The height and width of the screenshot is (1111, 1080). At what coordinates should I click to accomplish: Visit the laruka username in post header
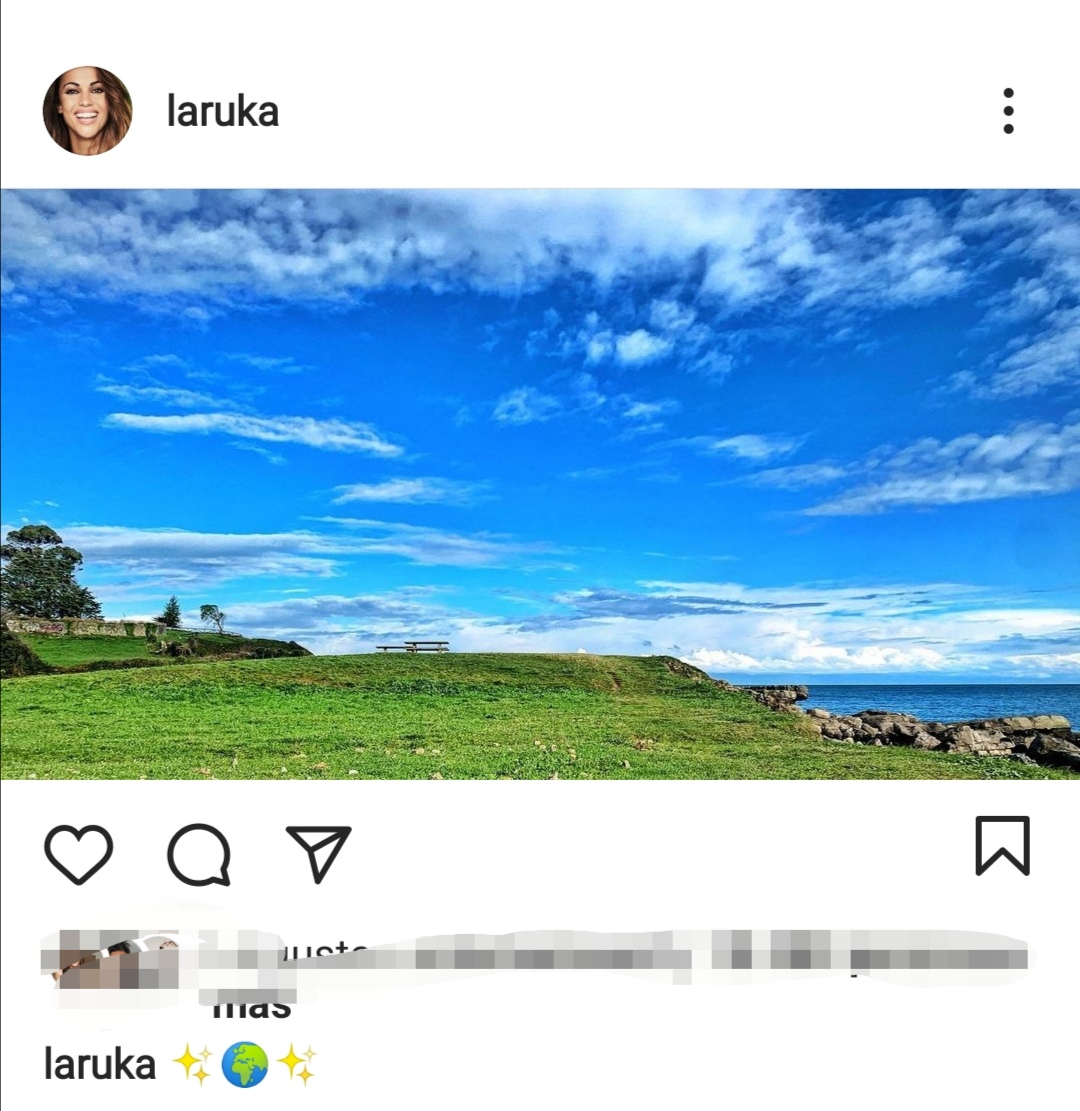[x=223, y=112]
